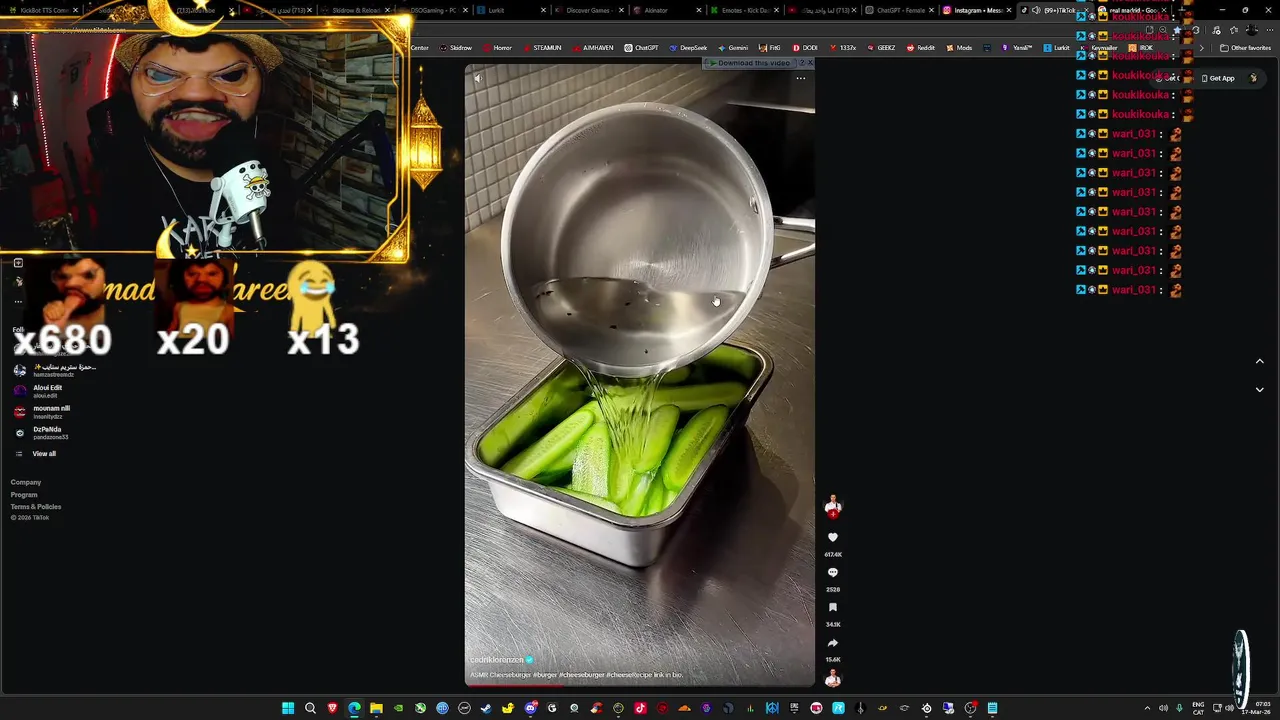
Task: Open the Horror bookmark
Action: 496,48
